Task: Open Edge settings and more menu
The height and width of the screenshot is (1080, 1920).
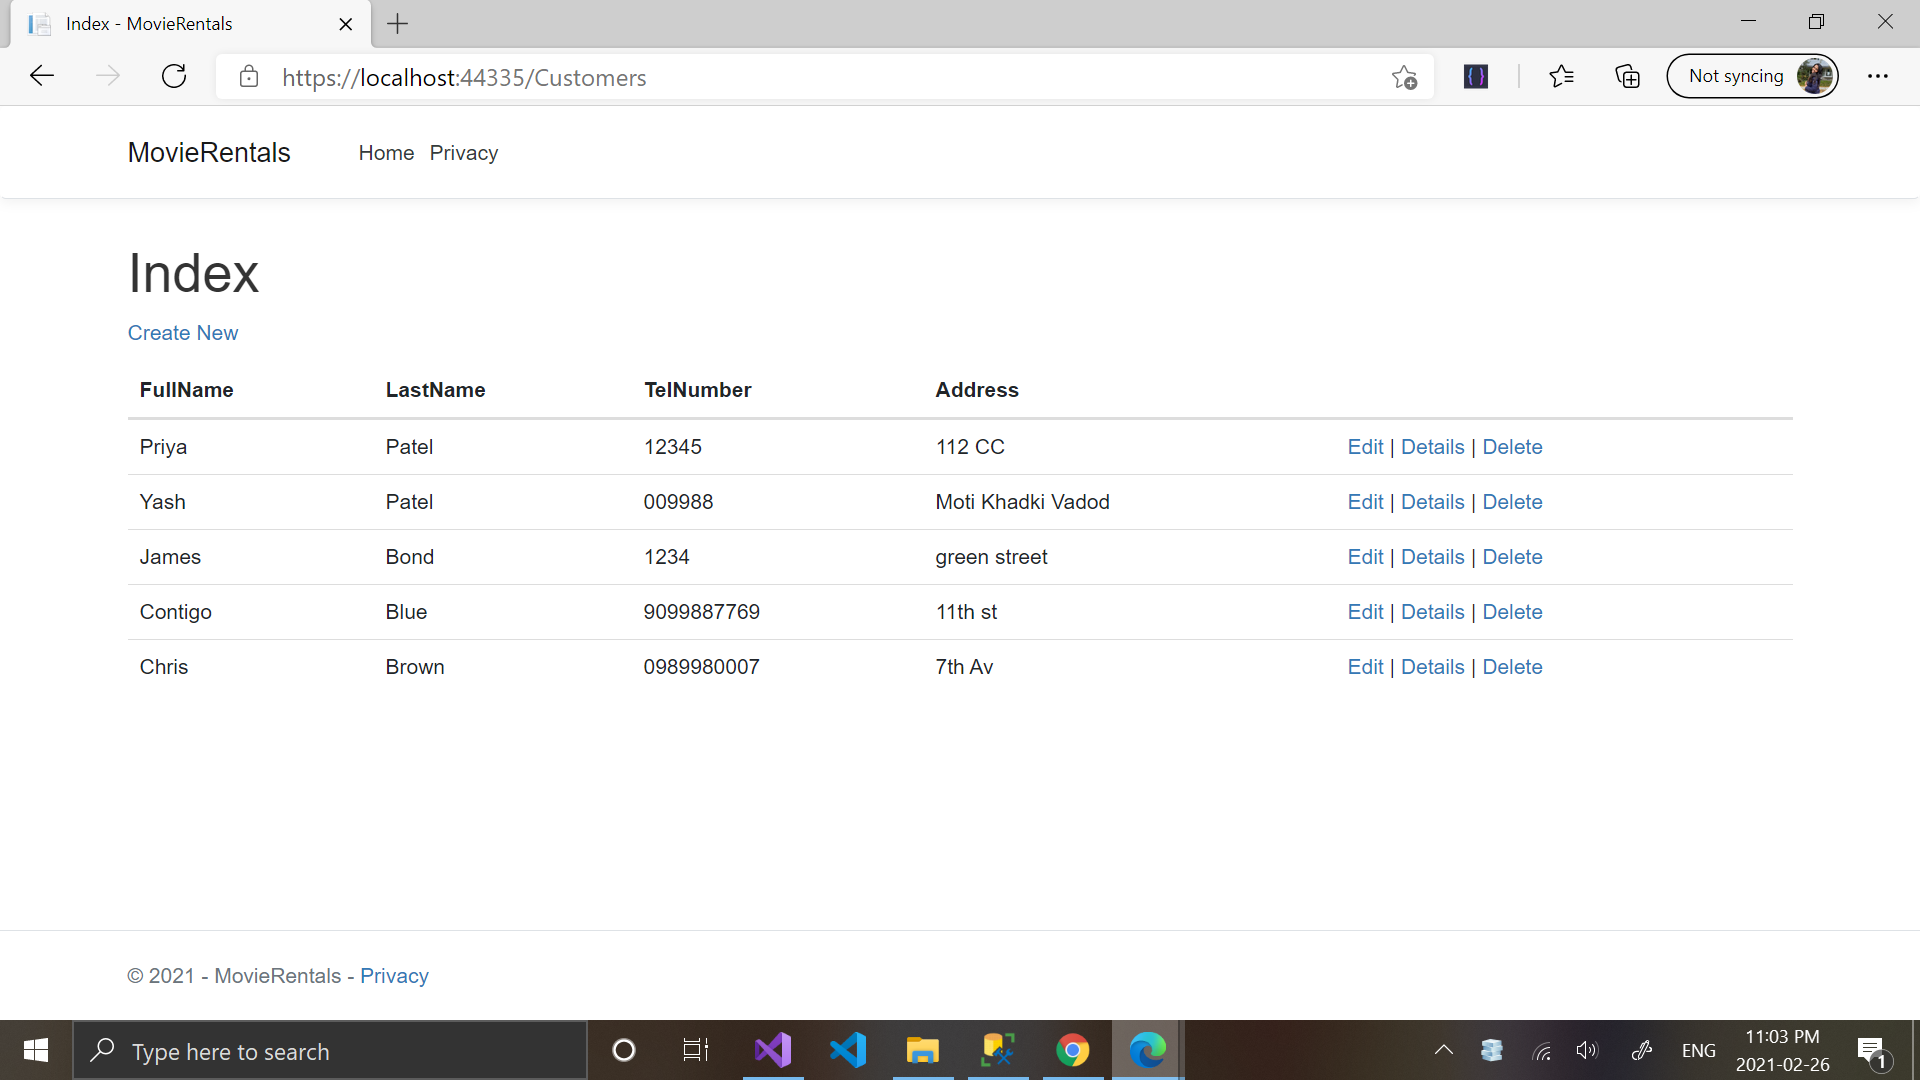Action: click(x=1878, y=76)
